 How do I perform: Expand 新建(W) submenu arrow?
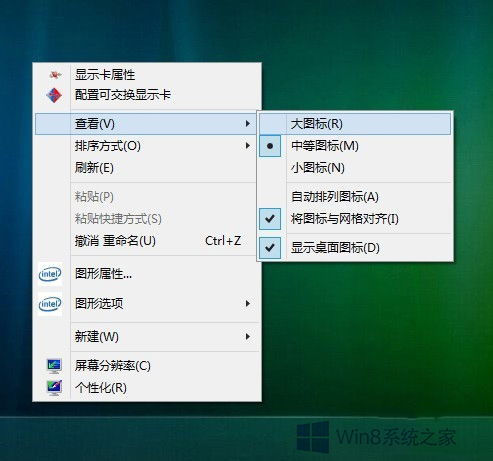(x=248, y=337)
